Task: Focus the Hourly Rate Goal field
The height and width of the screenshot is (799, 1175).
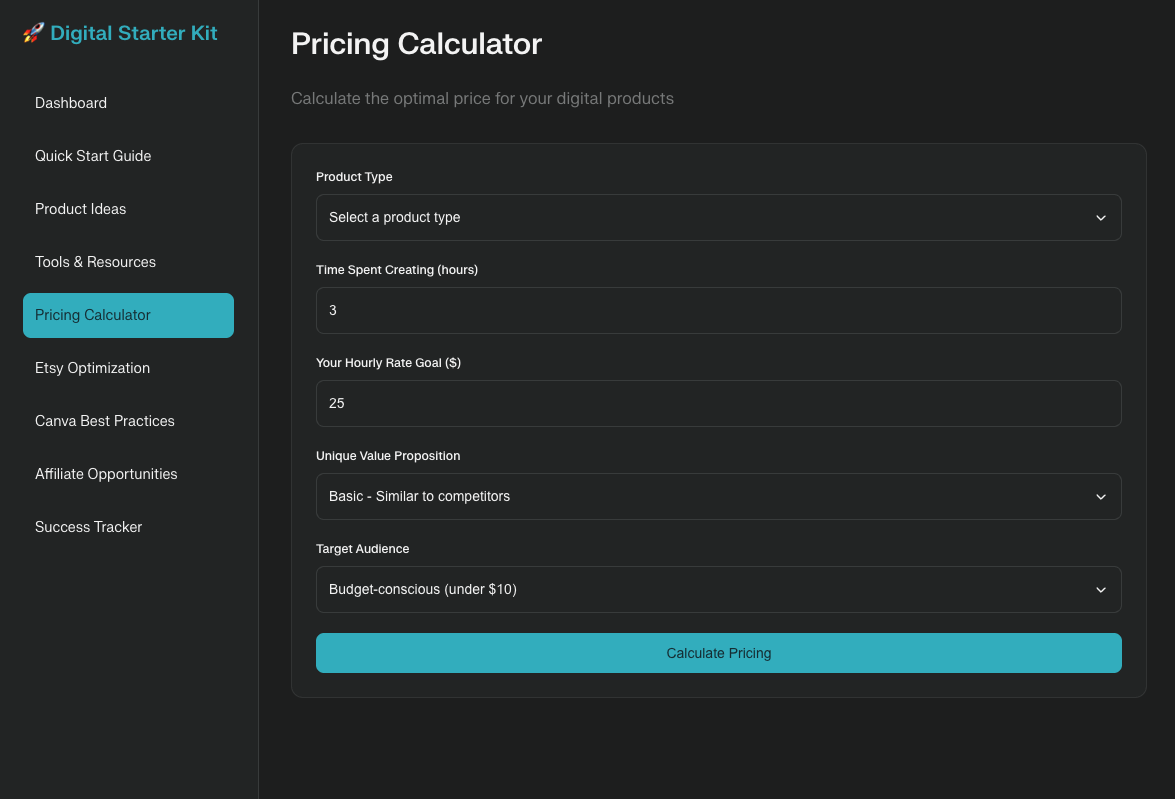Action: (718, 403)
